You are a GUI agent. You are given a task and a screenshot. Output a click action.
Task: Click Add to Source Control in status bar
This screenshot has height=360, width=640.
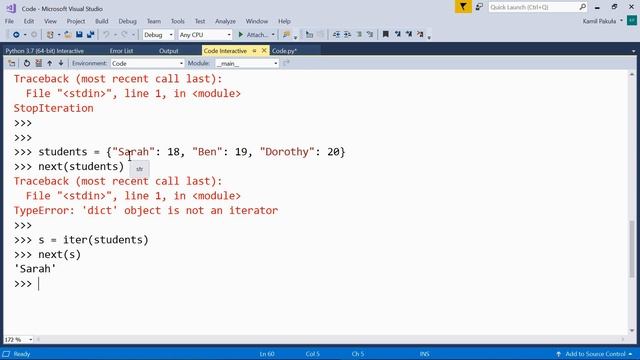click(x=595, y=354)
